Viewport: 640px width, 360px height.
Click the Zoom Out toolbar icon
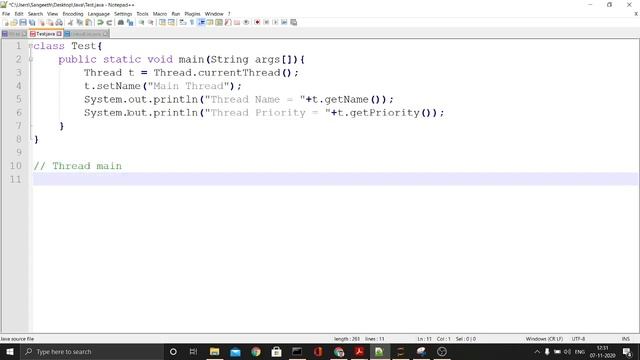[151, 22]
